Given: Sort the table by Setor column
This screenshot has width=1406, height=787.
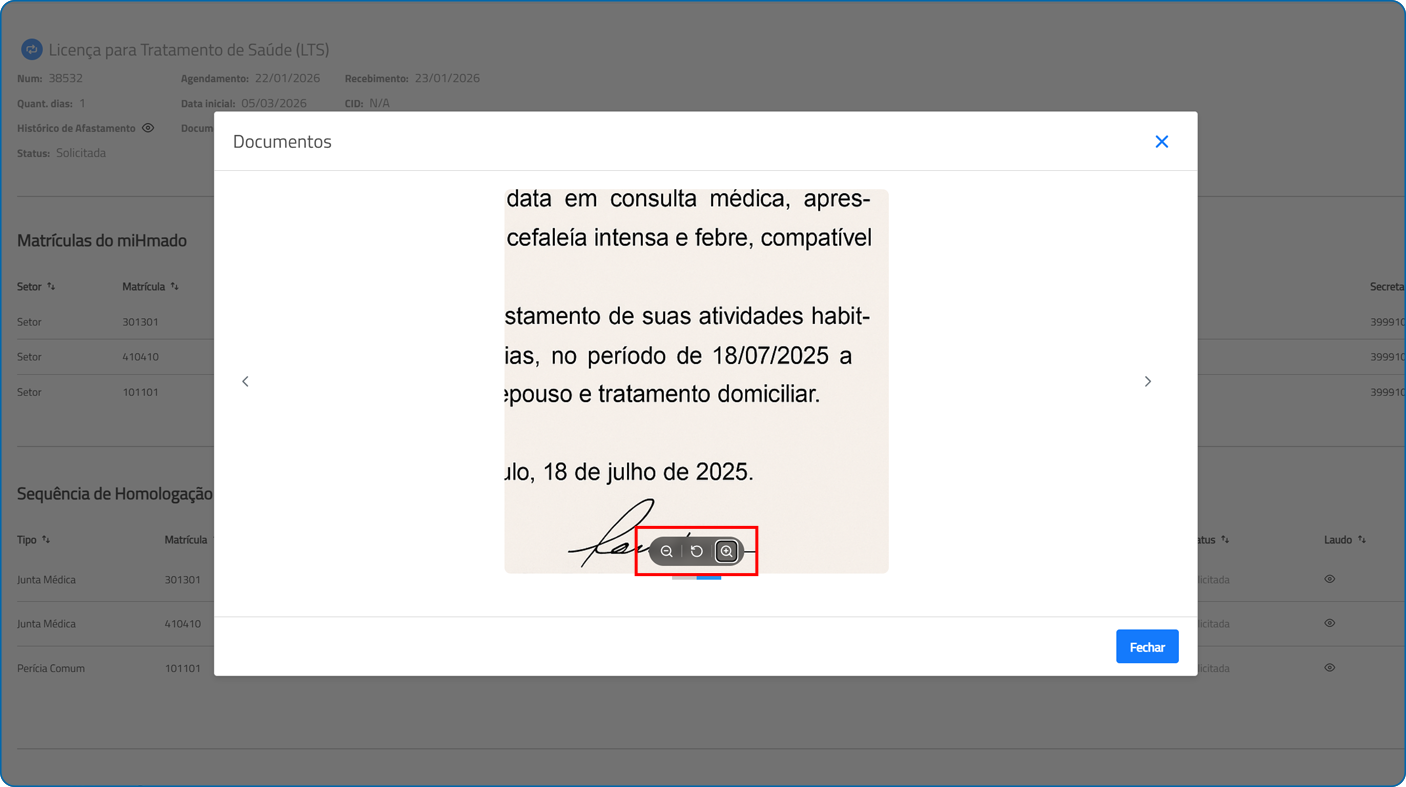Looking at the screenshot, I should (x=51, y=287).
